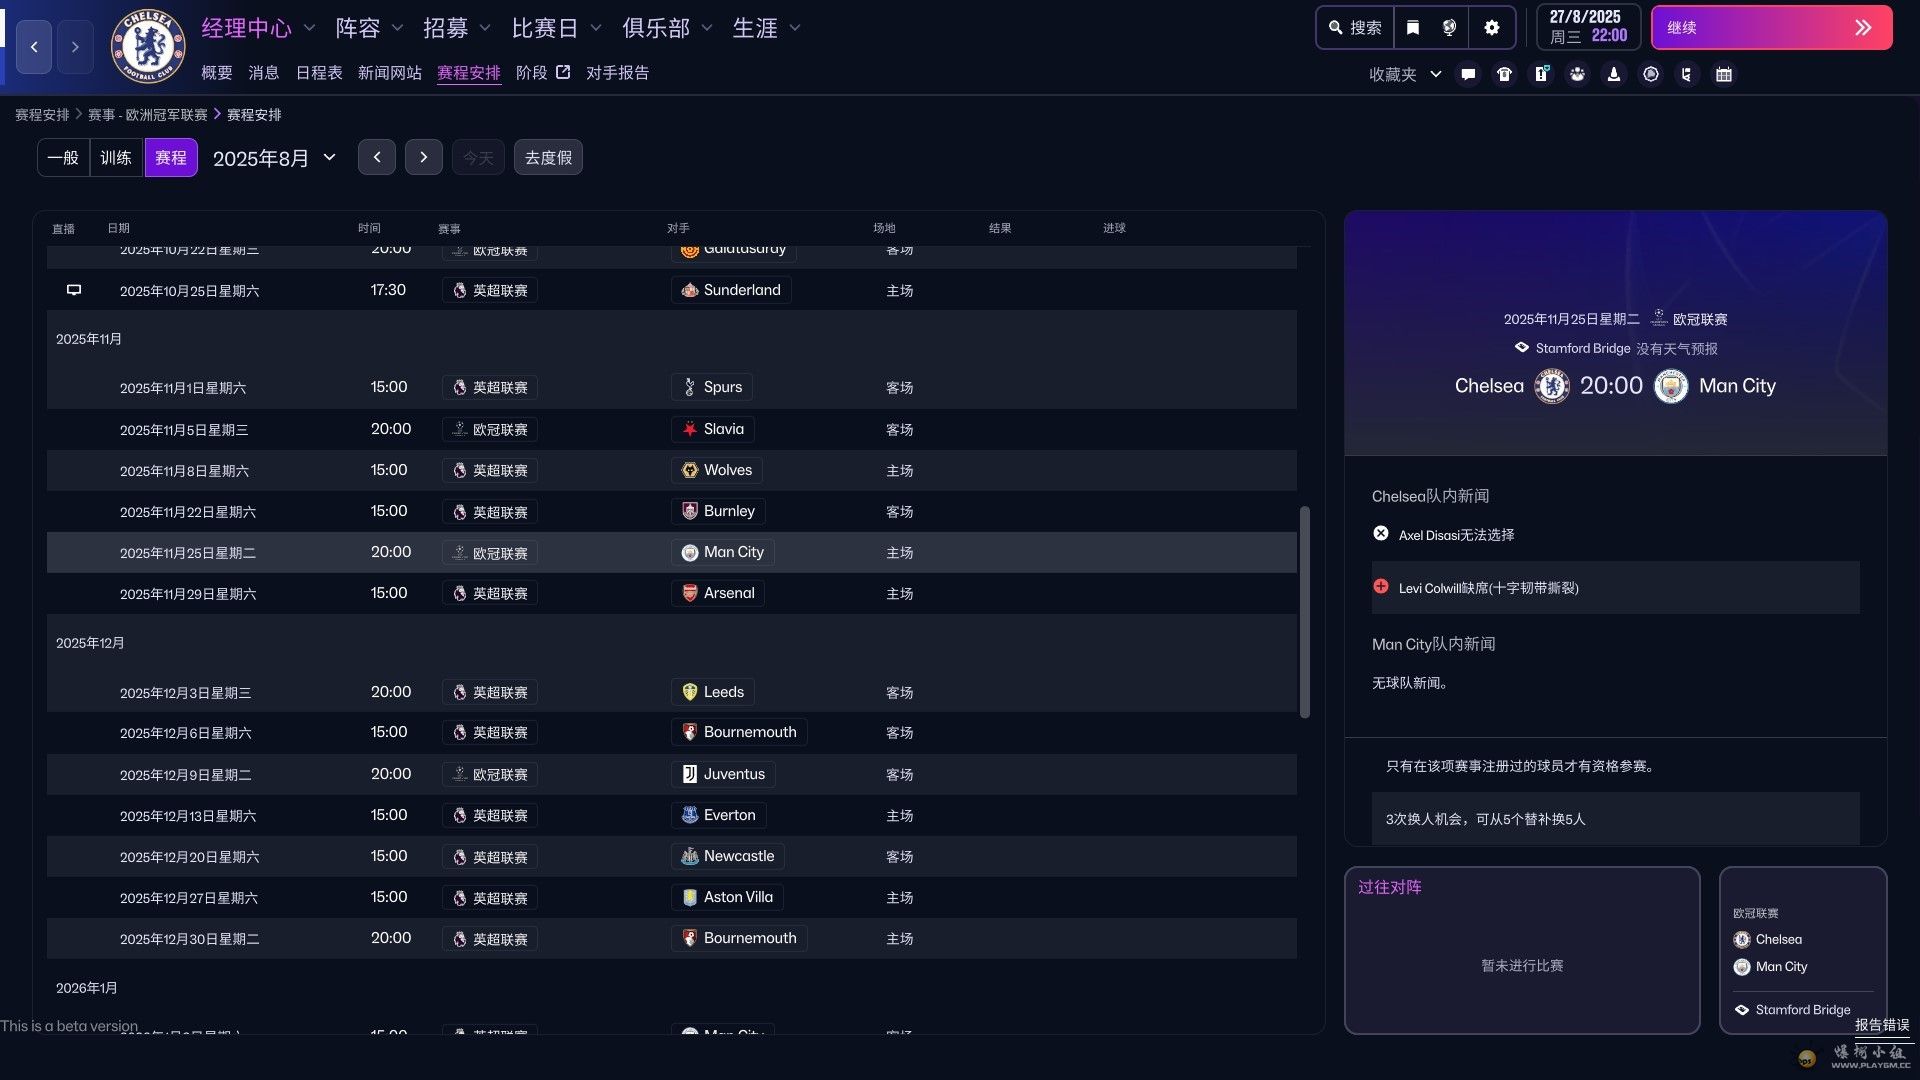The image size is (1920, 1080).
Task: Click the 继续 continue button
Action: [1770, 28]
